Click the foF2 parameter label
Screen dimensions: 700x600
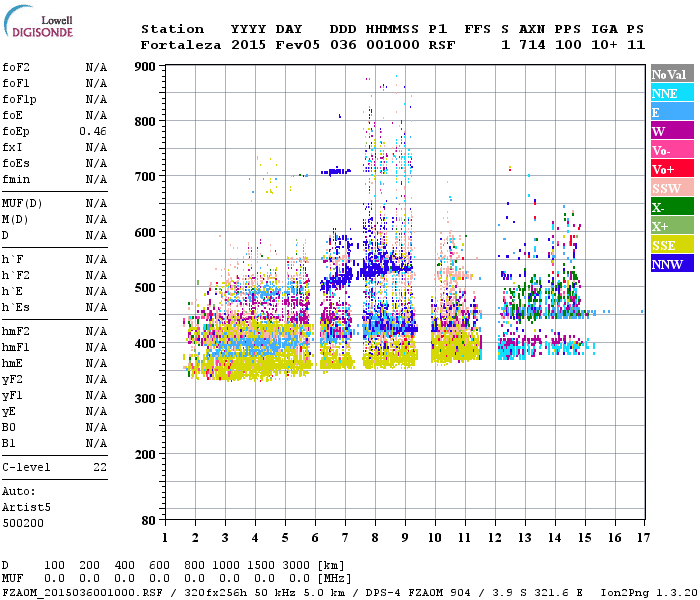pyautogui.click(x=16, y=67)
